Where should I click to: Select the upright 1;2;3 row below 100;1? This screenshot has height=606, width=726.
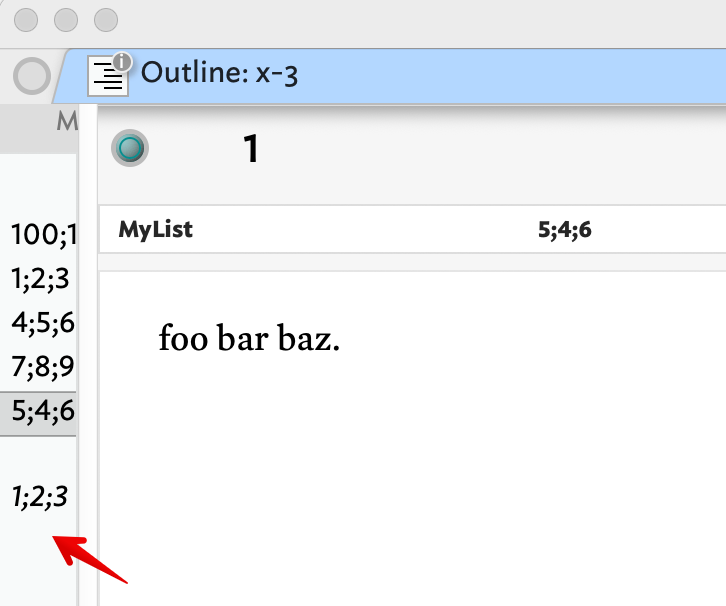pyautogui.click(x=40, y=278)
